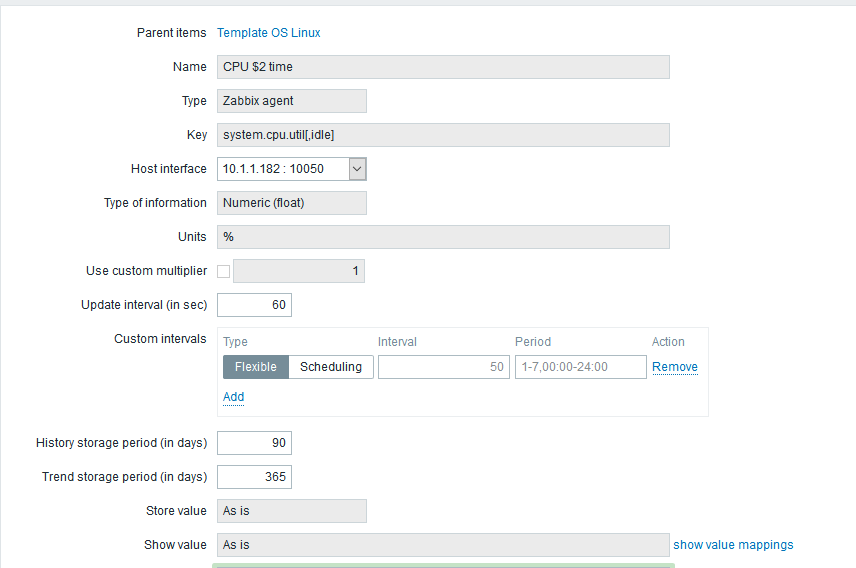This screenshot has width=856, height=568.
Task: Open the show value mappings link
Action: coord(733,545)
